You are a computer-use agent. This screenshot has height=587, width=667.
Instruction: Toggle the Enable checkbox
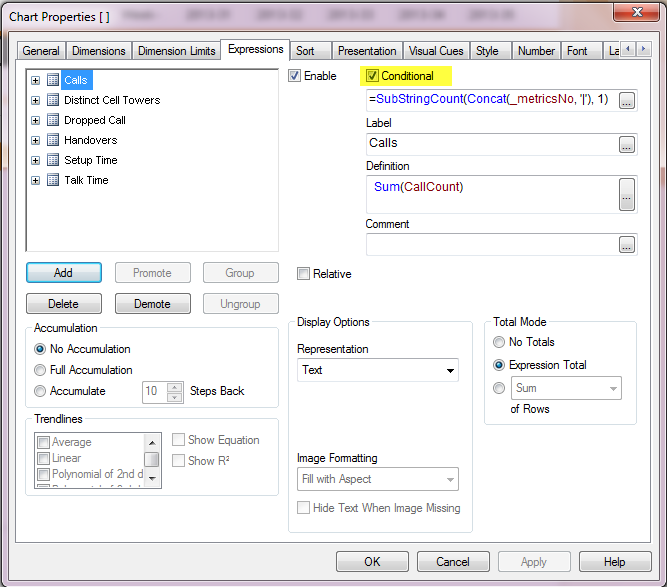294,76
